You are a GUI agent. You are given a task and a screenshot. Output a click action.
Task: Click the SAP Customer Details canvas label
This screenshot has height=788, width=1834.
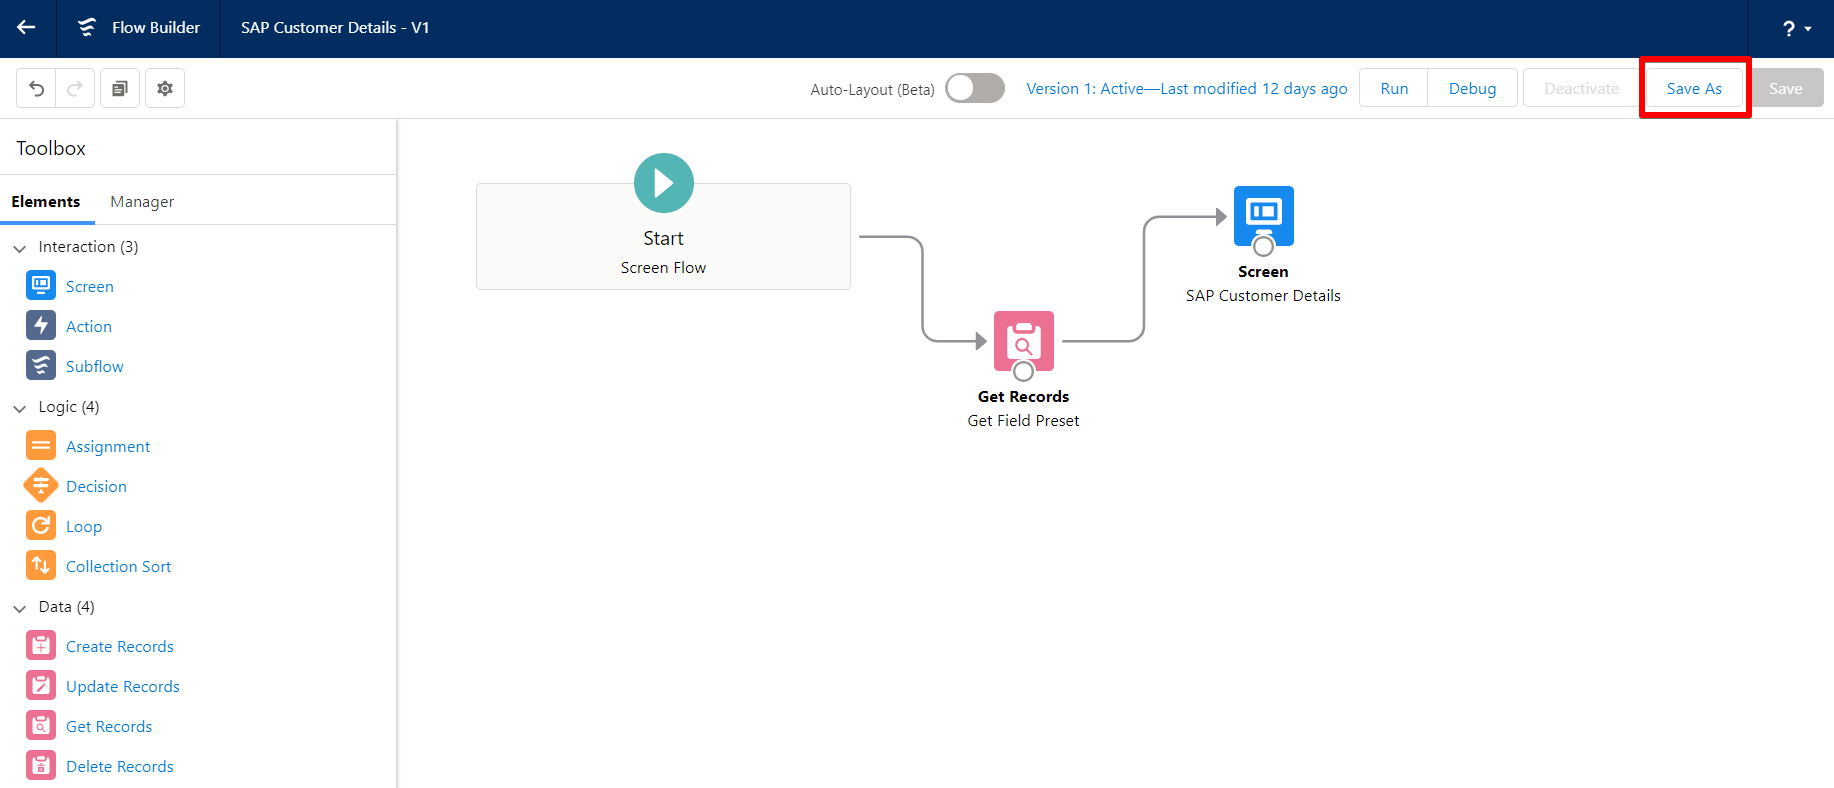click(x=1263, y=295)
